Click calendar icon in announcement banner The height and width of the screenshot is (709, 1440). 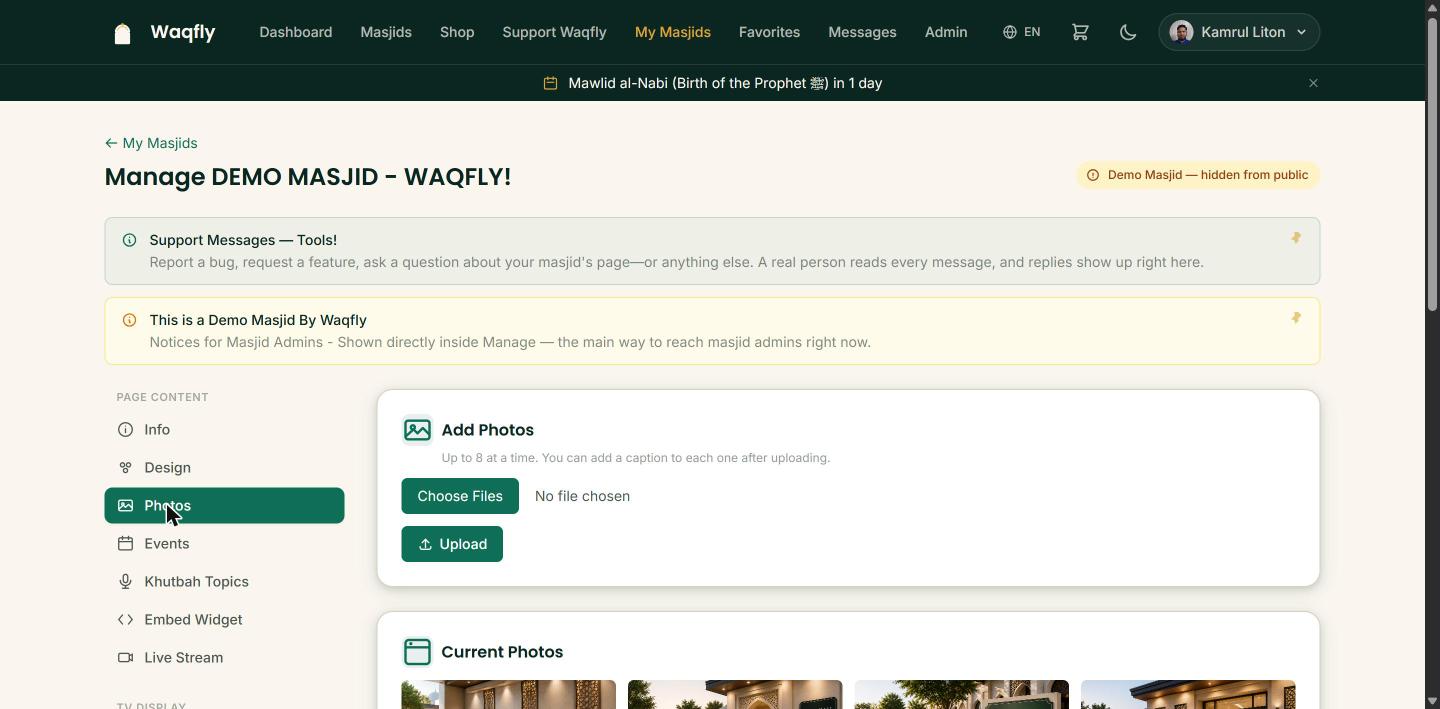(x=550, y=83)
